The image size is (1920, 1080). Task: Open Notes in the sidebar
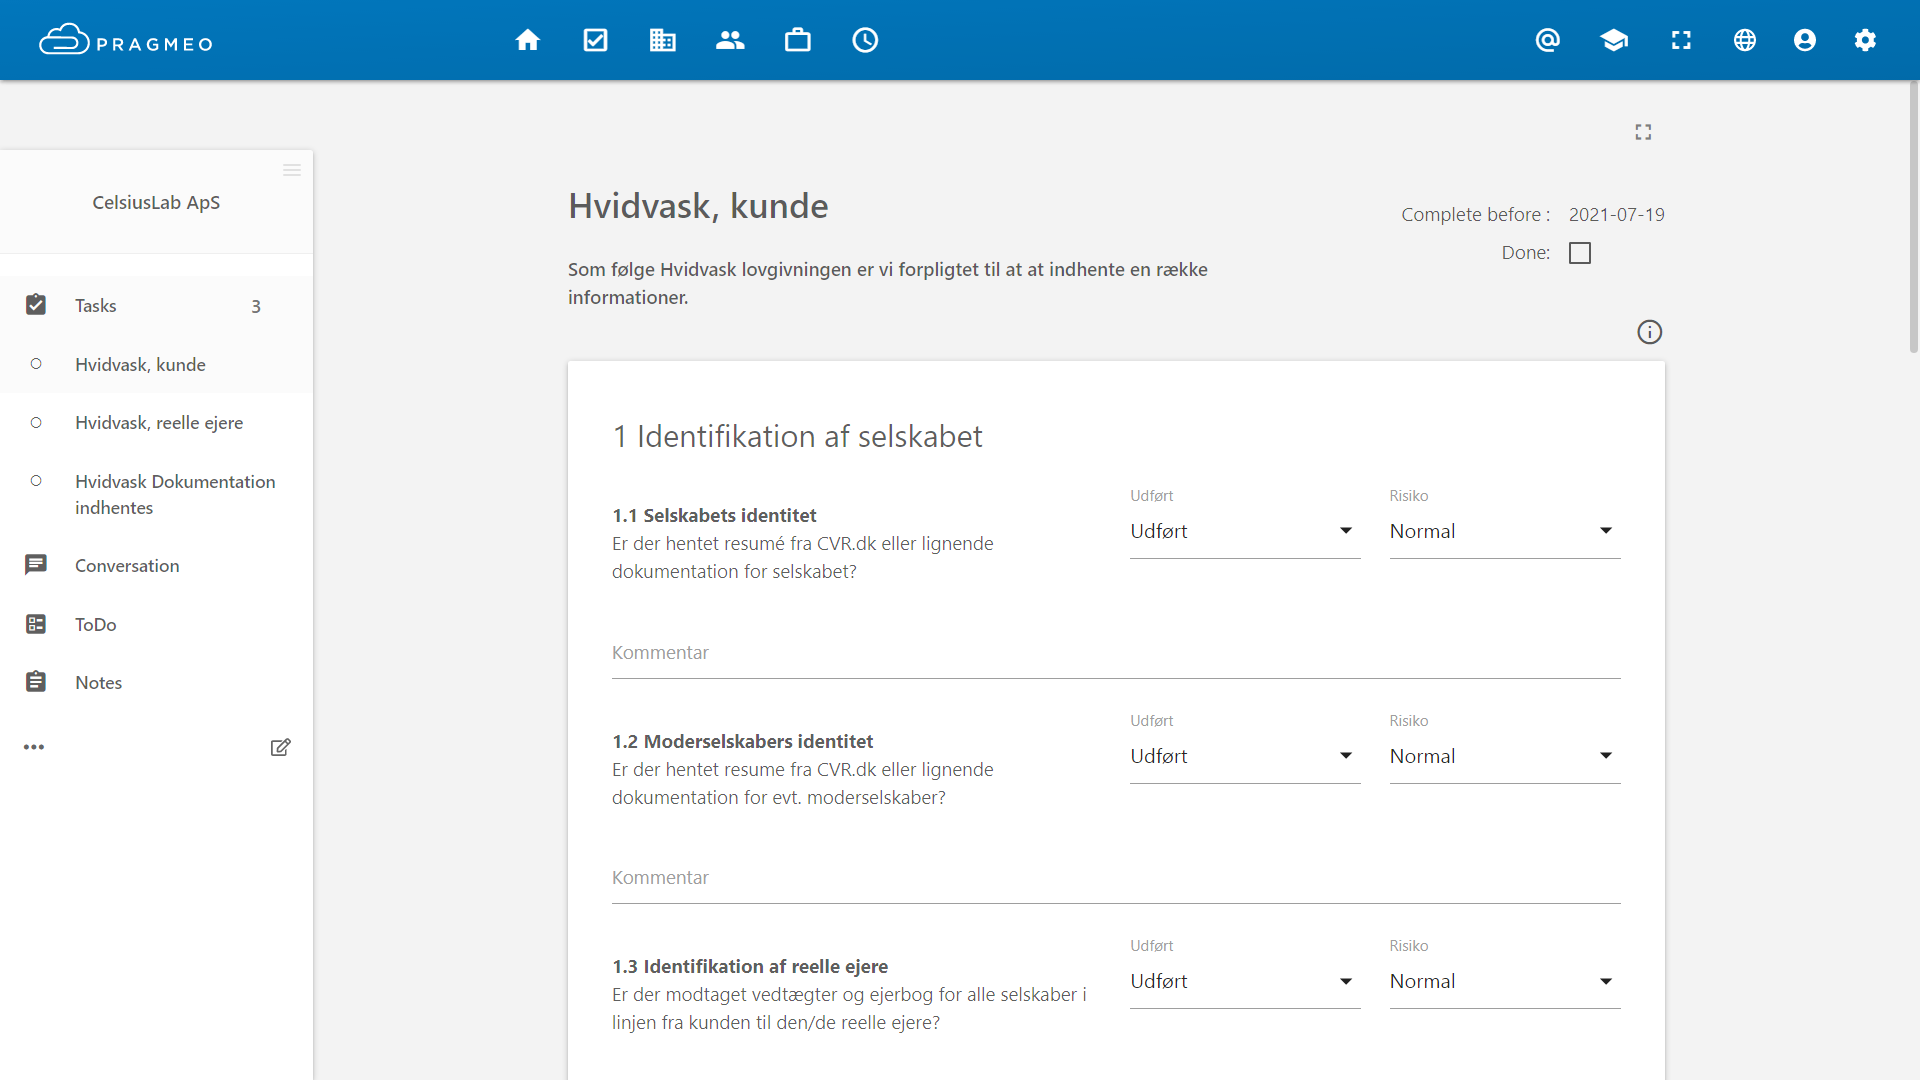[x=98, y=682]
